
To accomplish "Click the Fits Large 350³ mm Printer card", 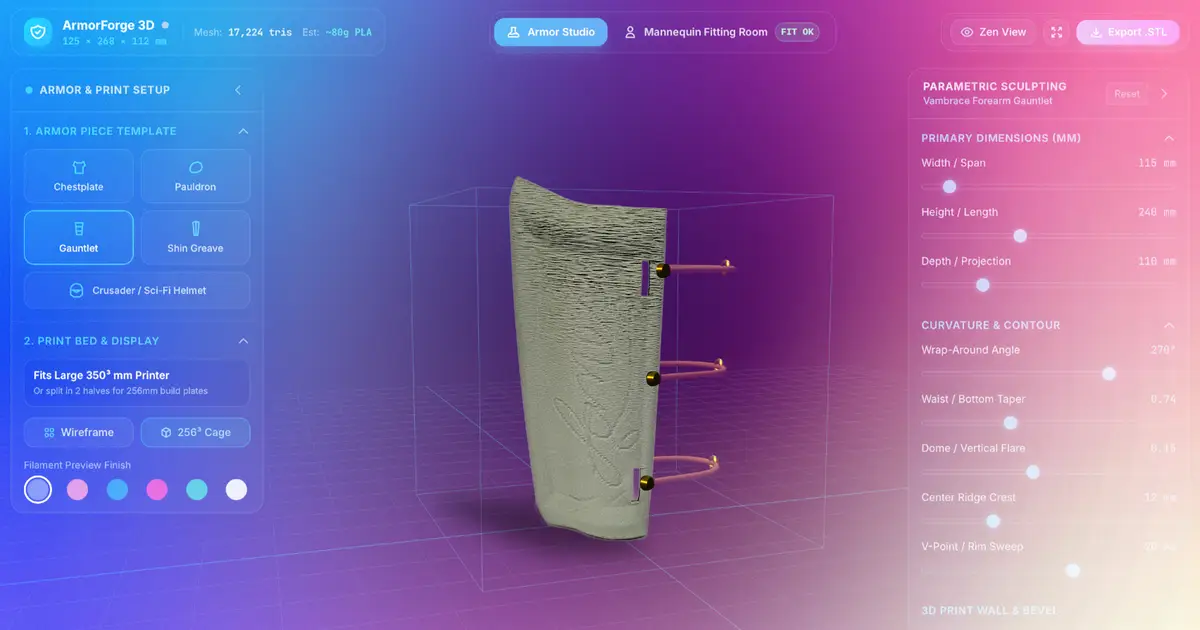I will tap(137, 383).
